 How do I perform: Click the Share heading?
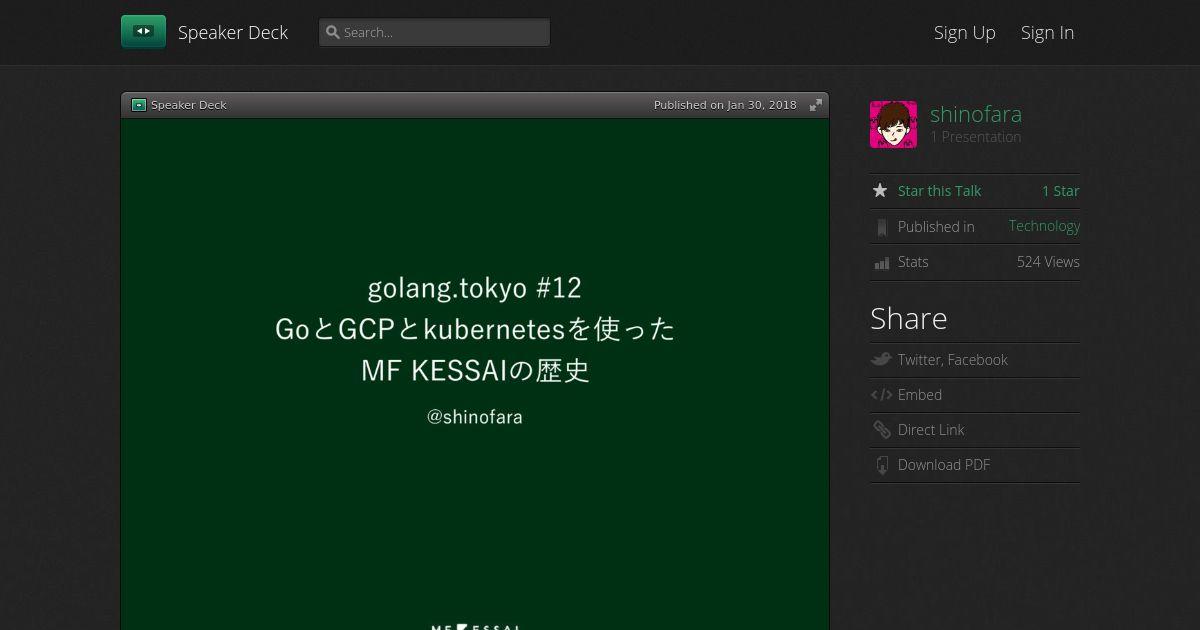pyautogui.click(x=908, y=318)
